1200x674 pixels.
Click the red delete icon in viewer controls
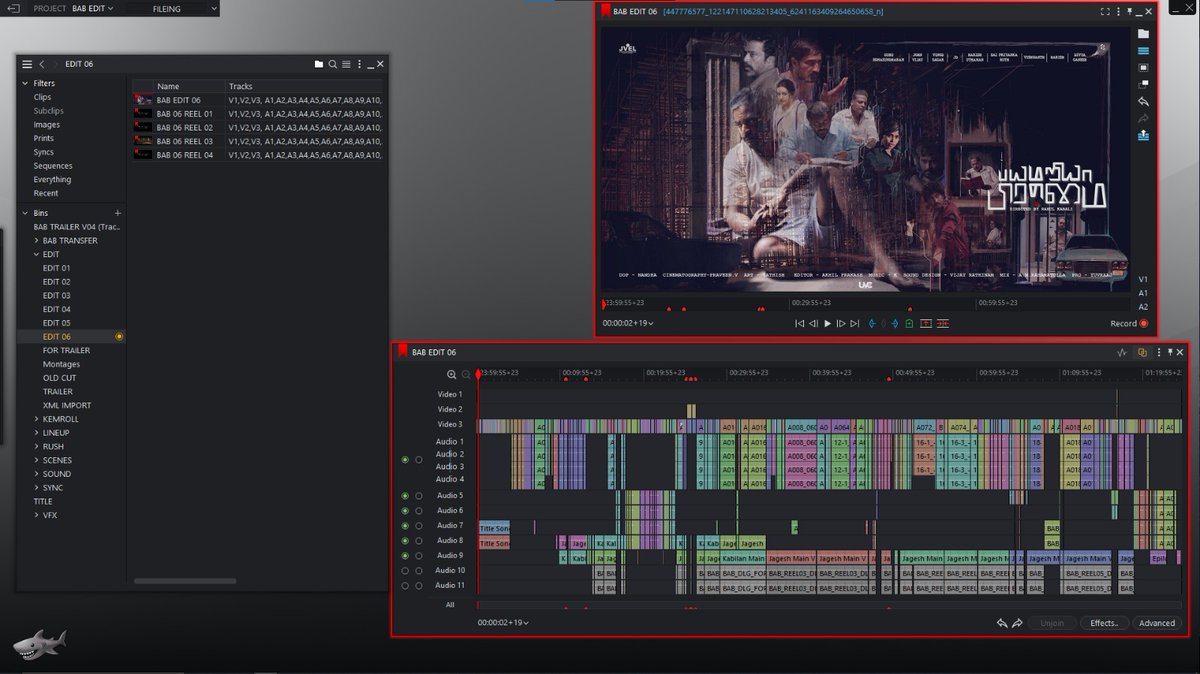click(942, 323)
